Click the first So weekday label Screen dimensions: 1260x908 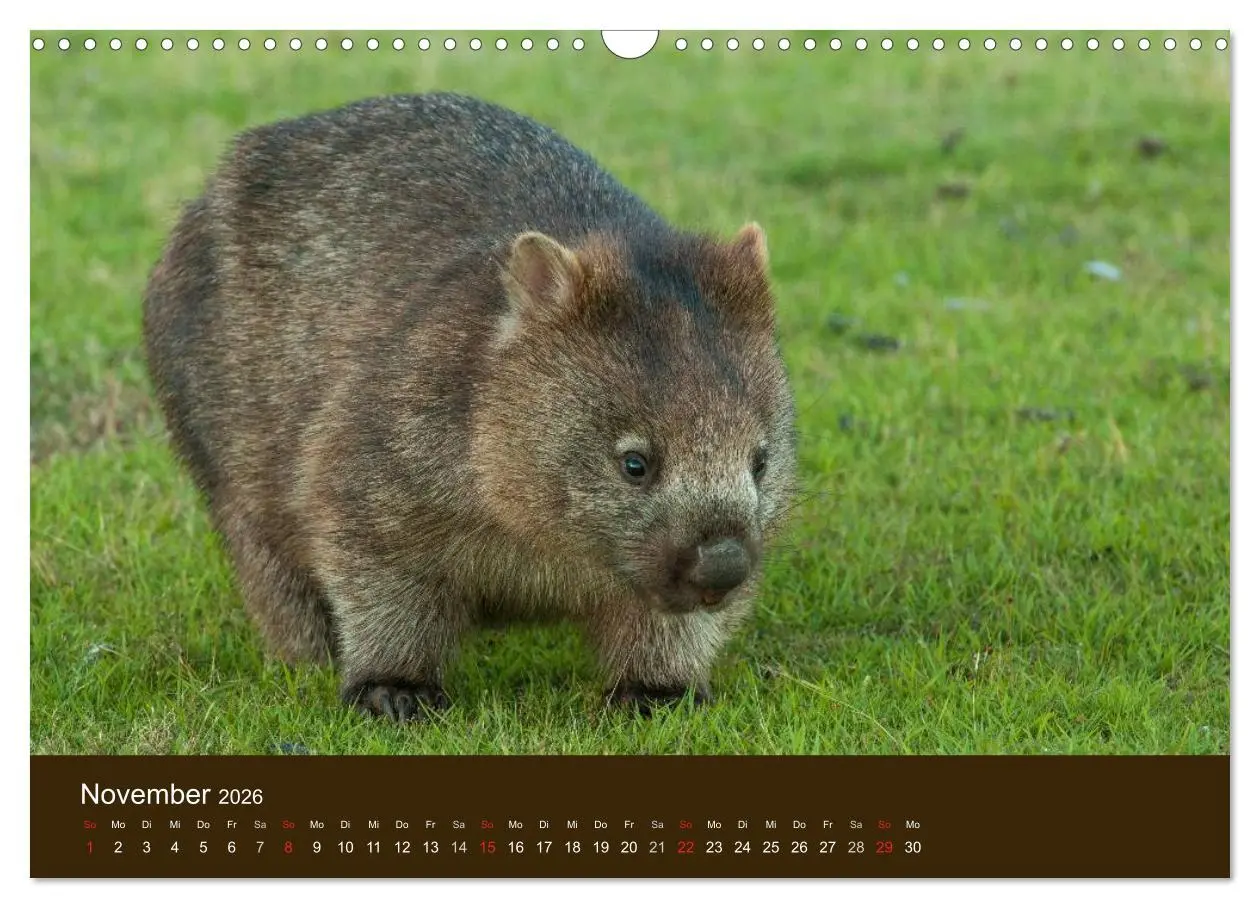[89, 822]
